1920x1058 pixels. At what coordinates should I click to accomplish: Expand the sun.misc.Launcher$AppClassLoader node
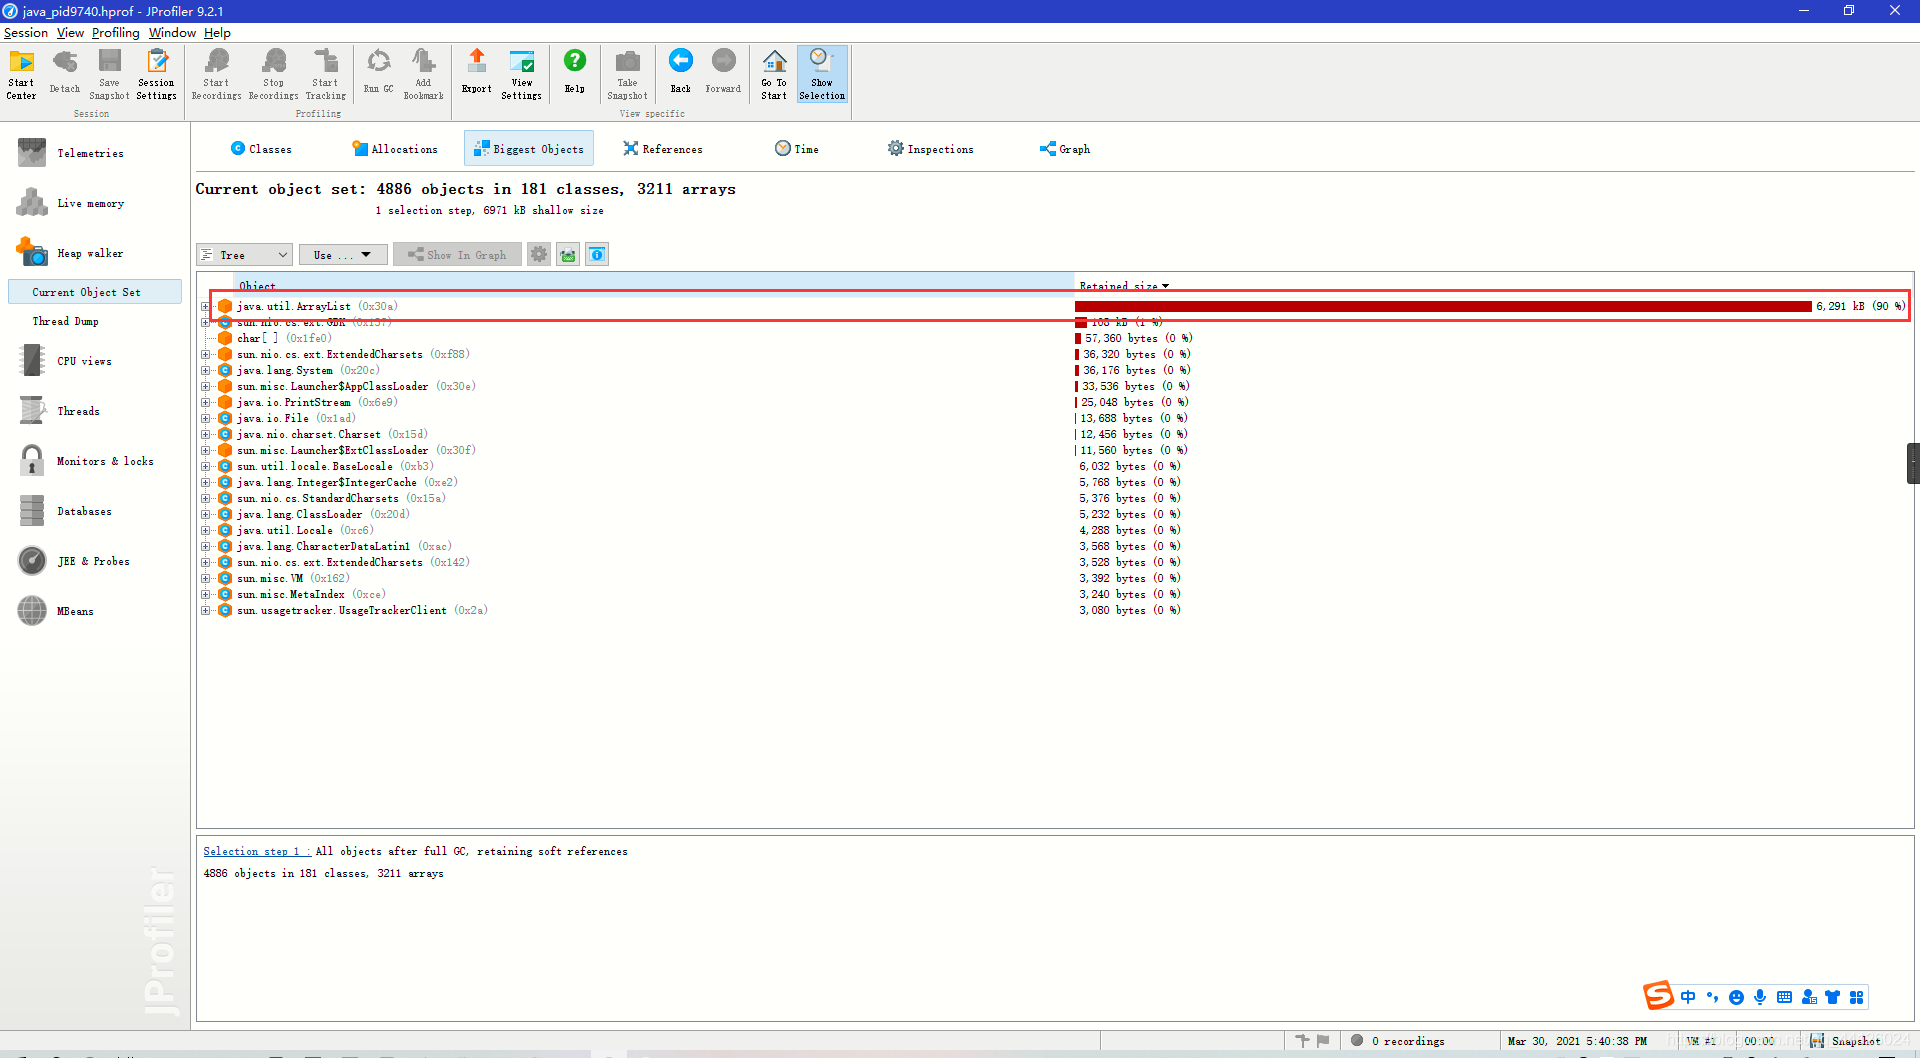pyautogui.click(x=205, y=387)
